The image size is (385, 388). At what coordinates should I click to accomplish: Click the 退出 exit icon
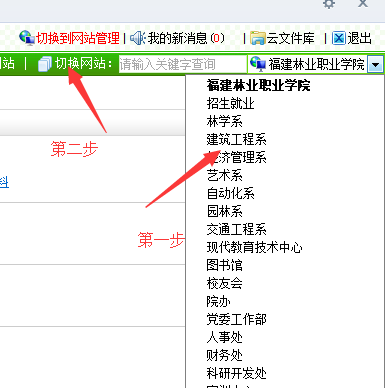click(339, 38)
